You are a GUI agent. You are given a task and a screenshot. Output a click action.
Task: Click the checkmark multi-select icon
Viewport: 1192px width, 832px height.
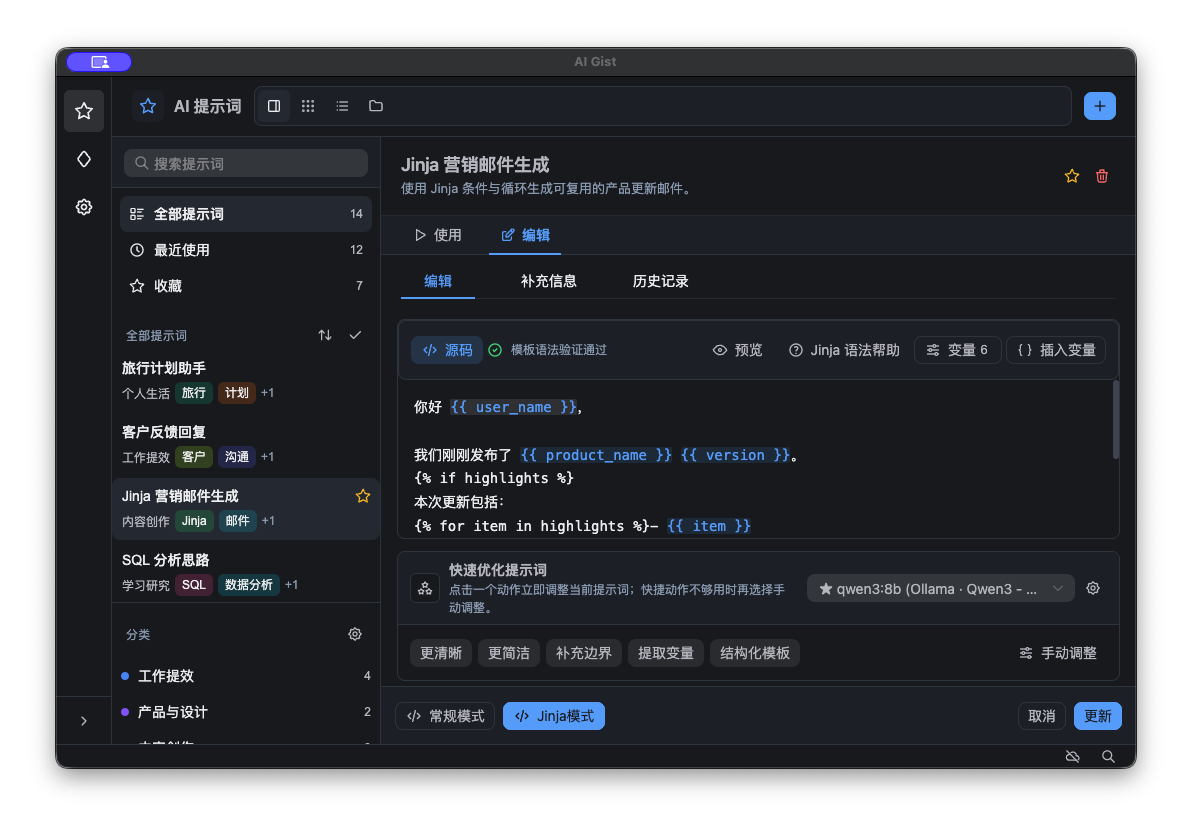pos(355,335)
